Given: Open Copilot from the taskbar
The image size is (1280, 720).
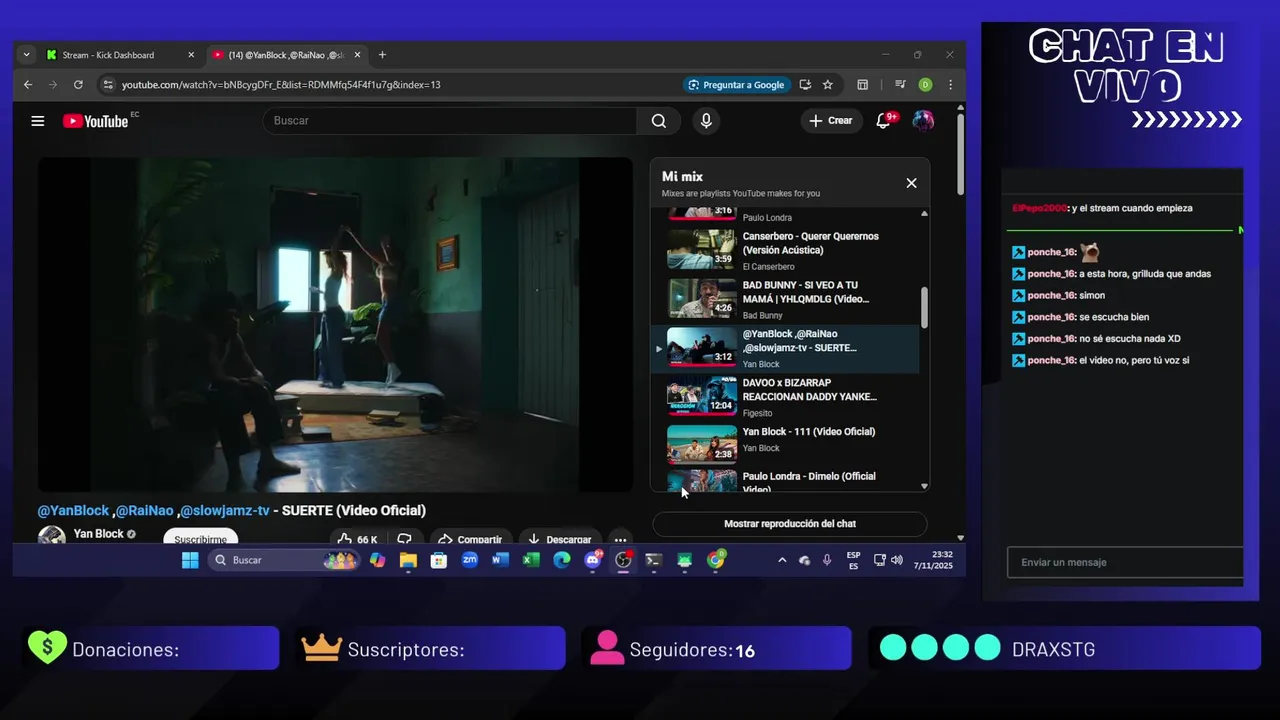Looking at the screenshot, I should click(377, 560).
